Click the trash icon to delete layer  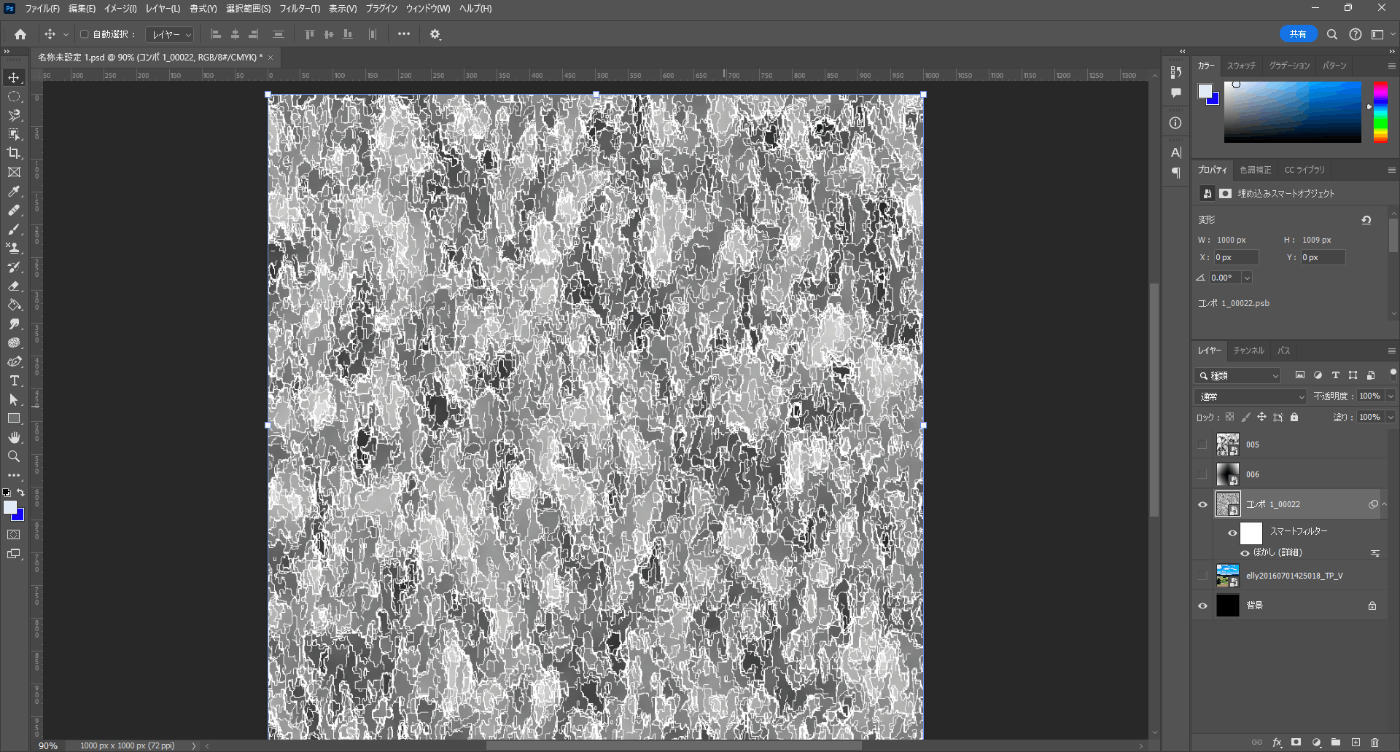tap(1375, 742)
